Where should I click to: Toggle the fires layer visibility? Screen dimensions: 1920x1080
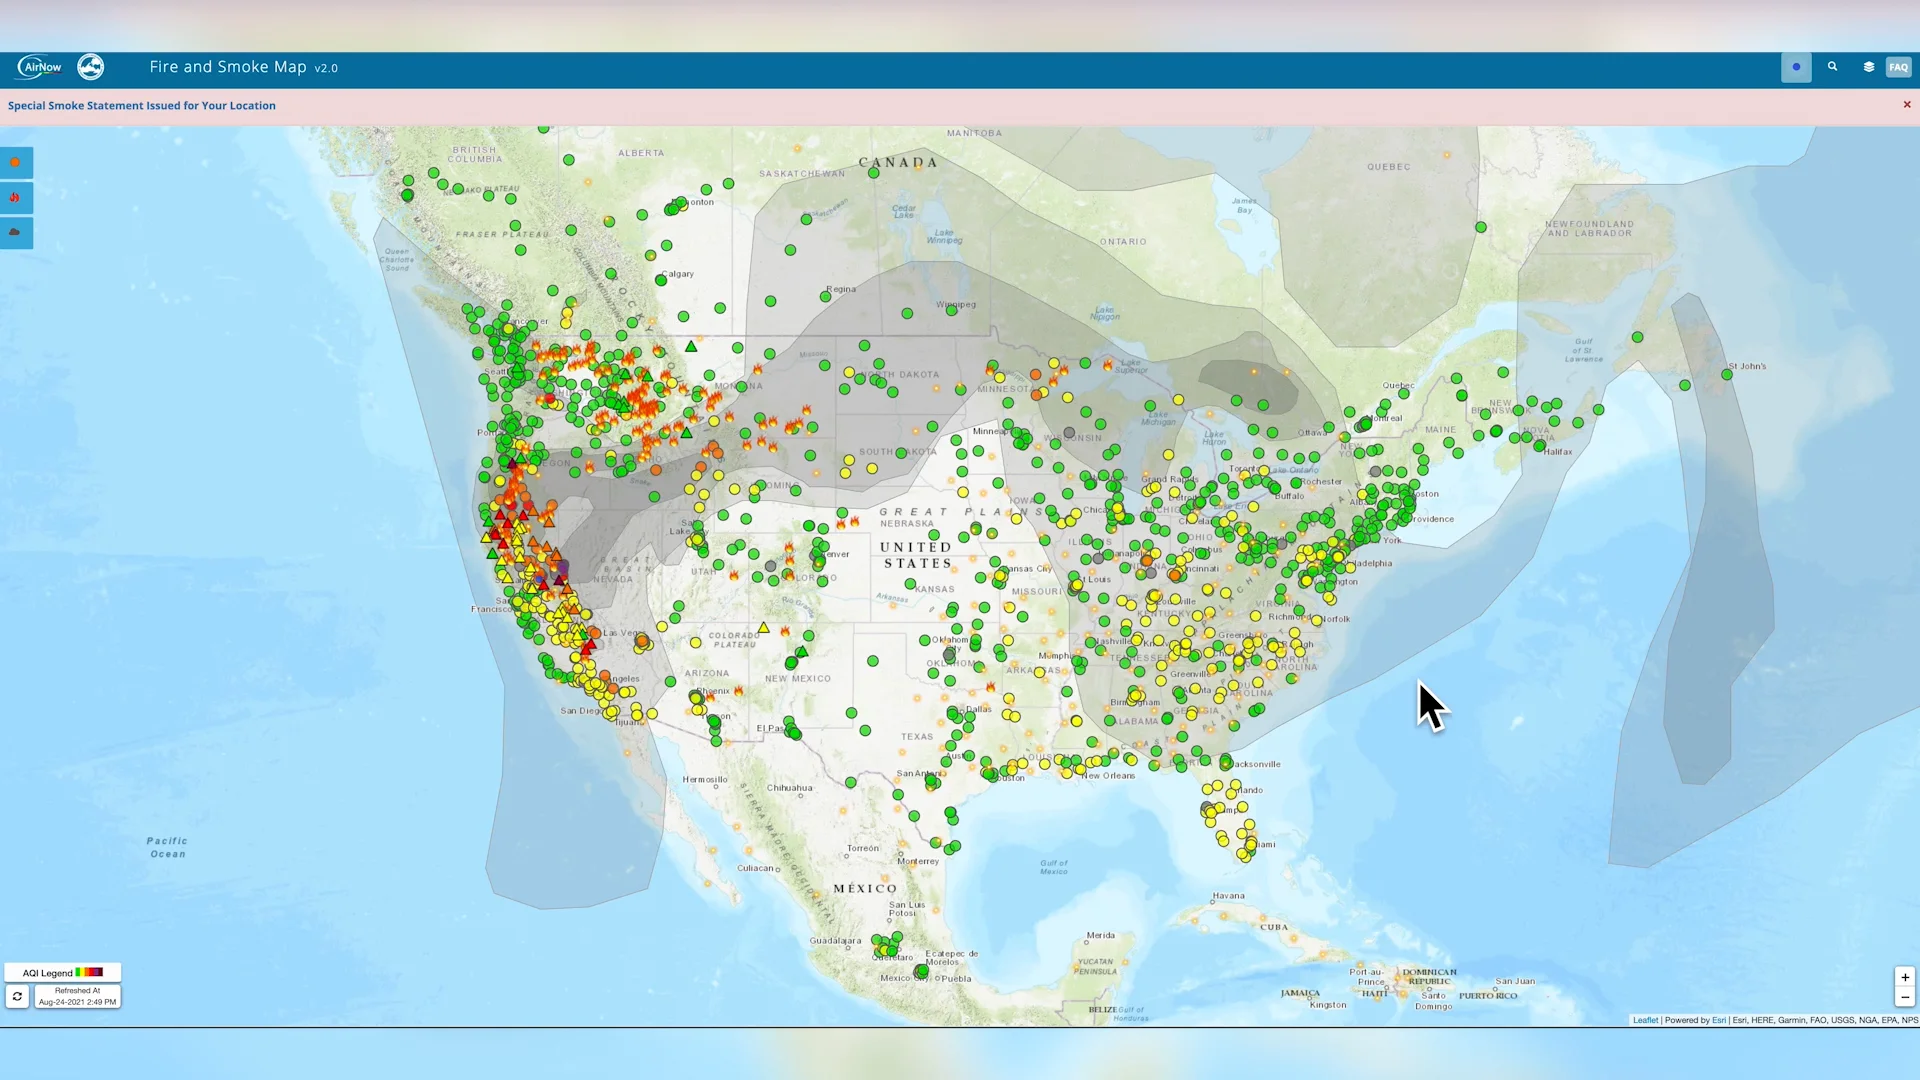(x=16, y=197)
